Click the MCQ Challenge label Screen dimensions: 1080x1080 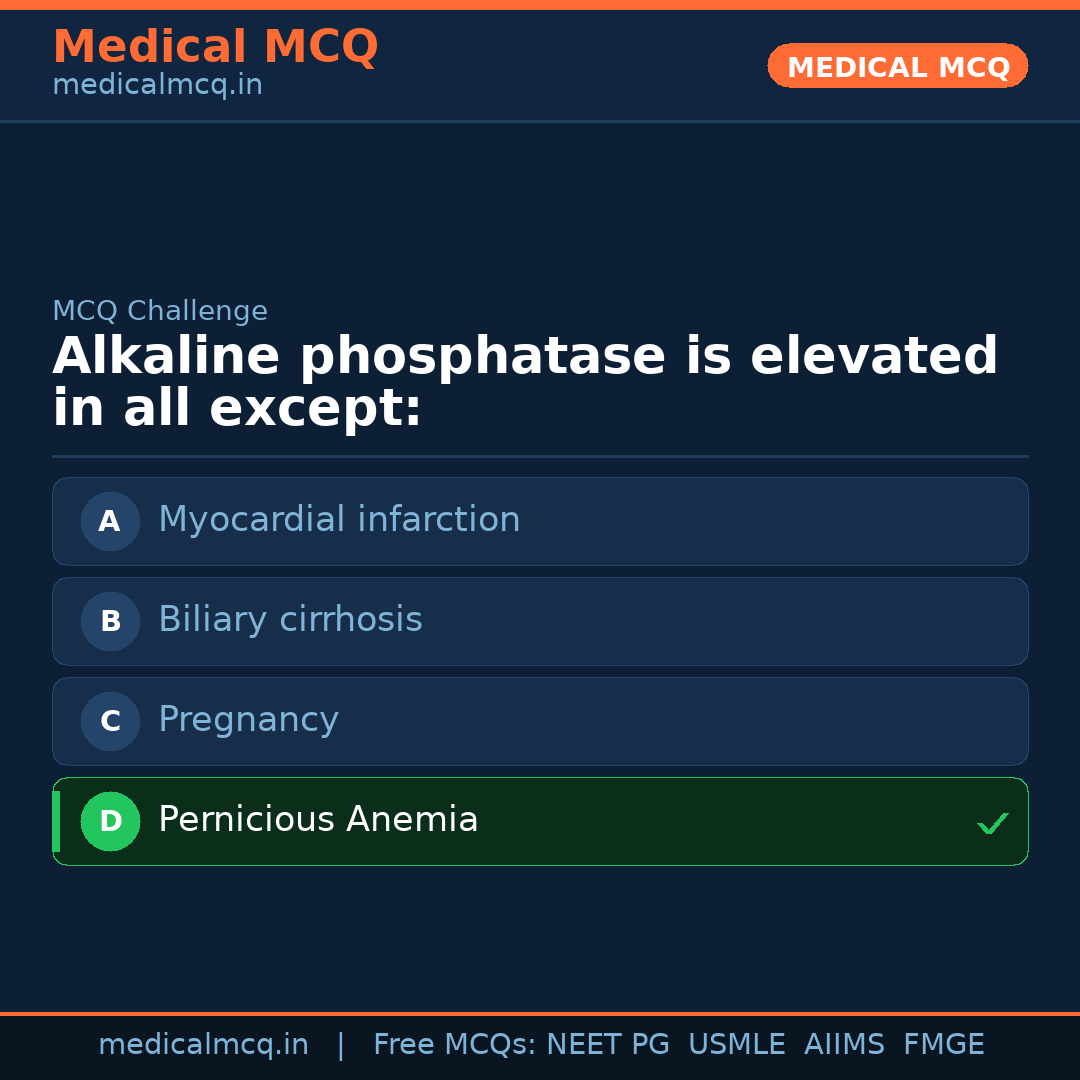pyautogui.click(x=160, y=312)
